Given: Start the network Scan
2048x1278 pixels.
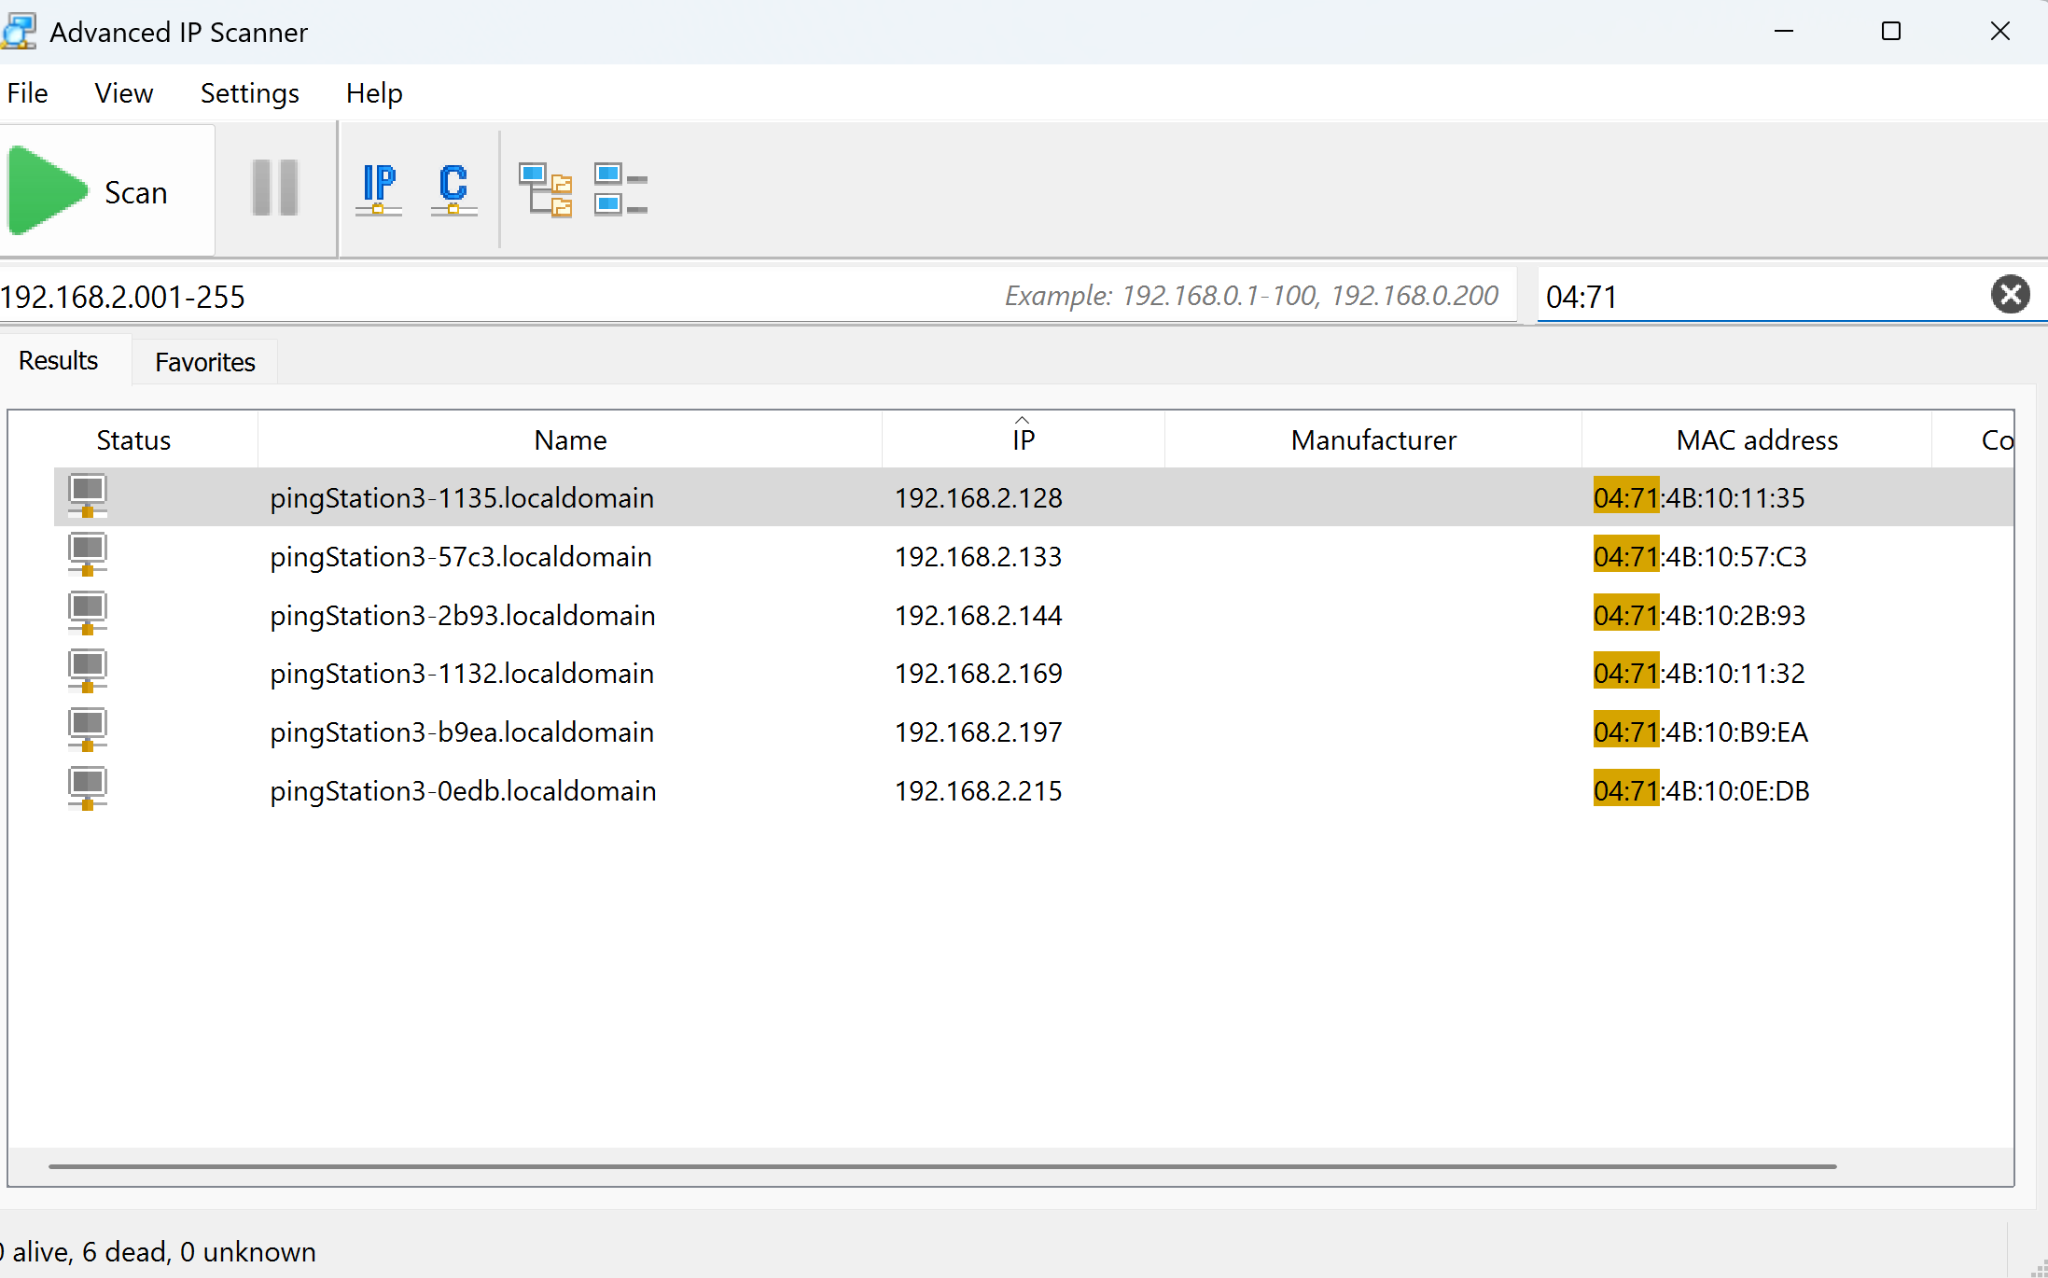Looking at the screenshot, I should pyautogui.click(x=105, y=190).
